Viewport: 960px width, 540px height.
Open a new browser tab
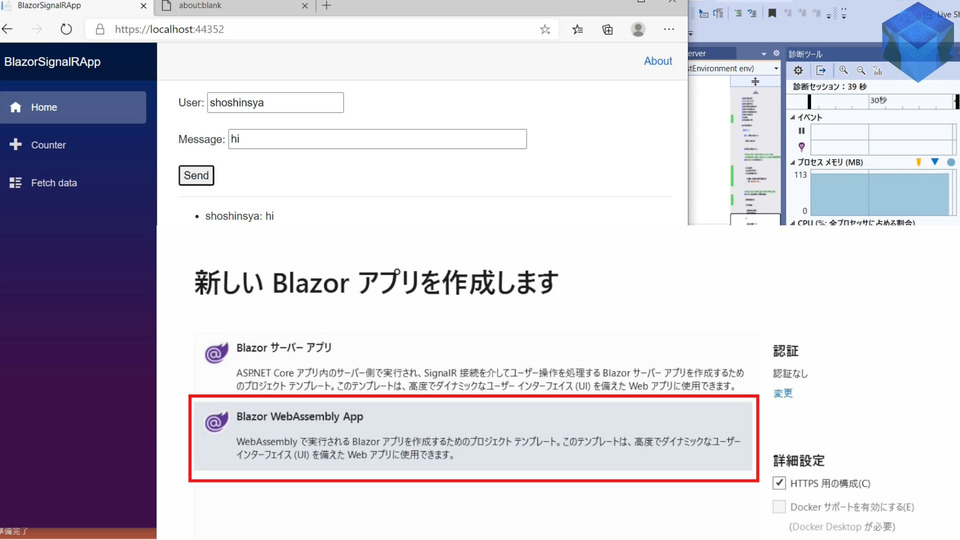[326, 6]
